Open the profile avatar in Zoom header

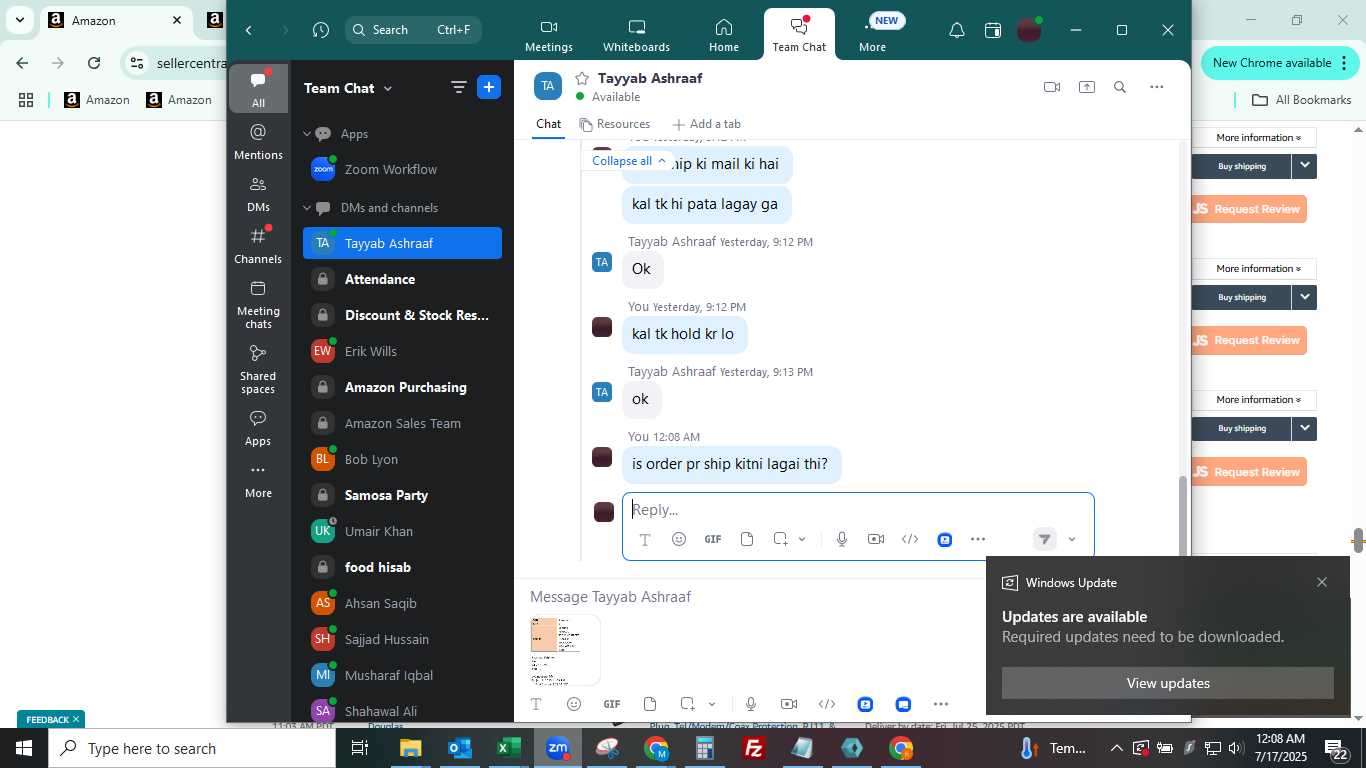pyautogui.click(x=1029, y=30)
